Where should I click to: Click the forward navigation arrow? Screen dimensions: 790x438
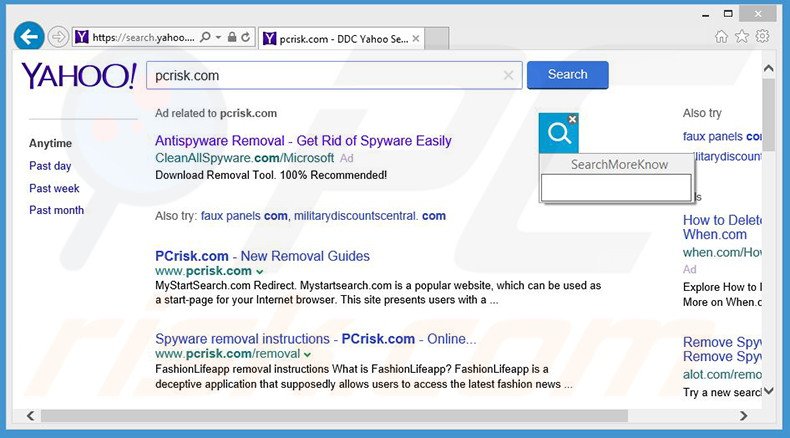click(58, 37)
